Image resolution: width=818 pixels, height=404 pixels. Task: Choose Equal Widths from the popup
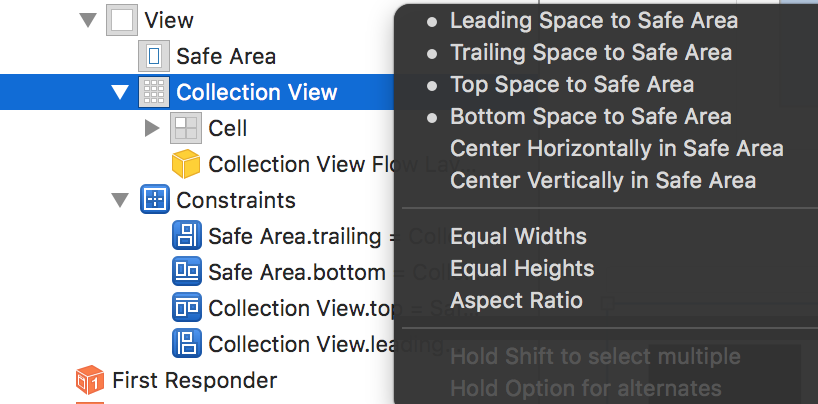[x=518, y=237]
